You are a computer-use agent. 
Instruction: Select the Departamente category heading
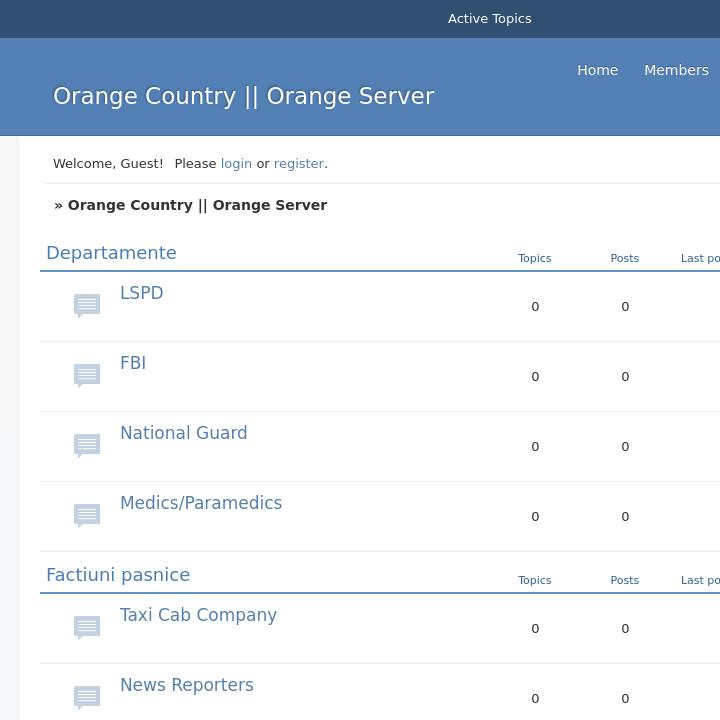point(111,253)
